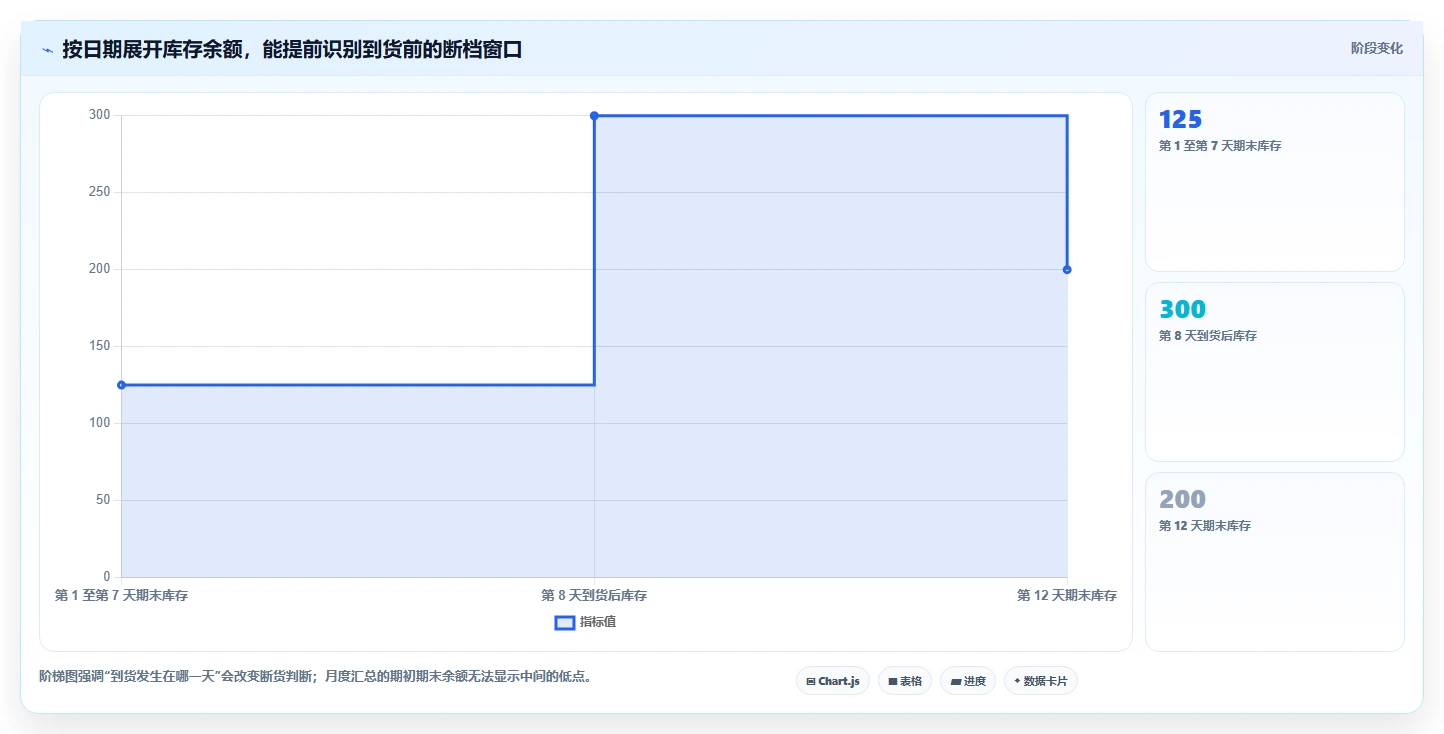Click the 指标值 legend text
This screenshot has width=1444, height=734.
coord(598,622)
